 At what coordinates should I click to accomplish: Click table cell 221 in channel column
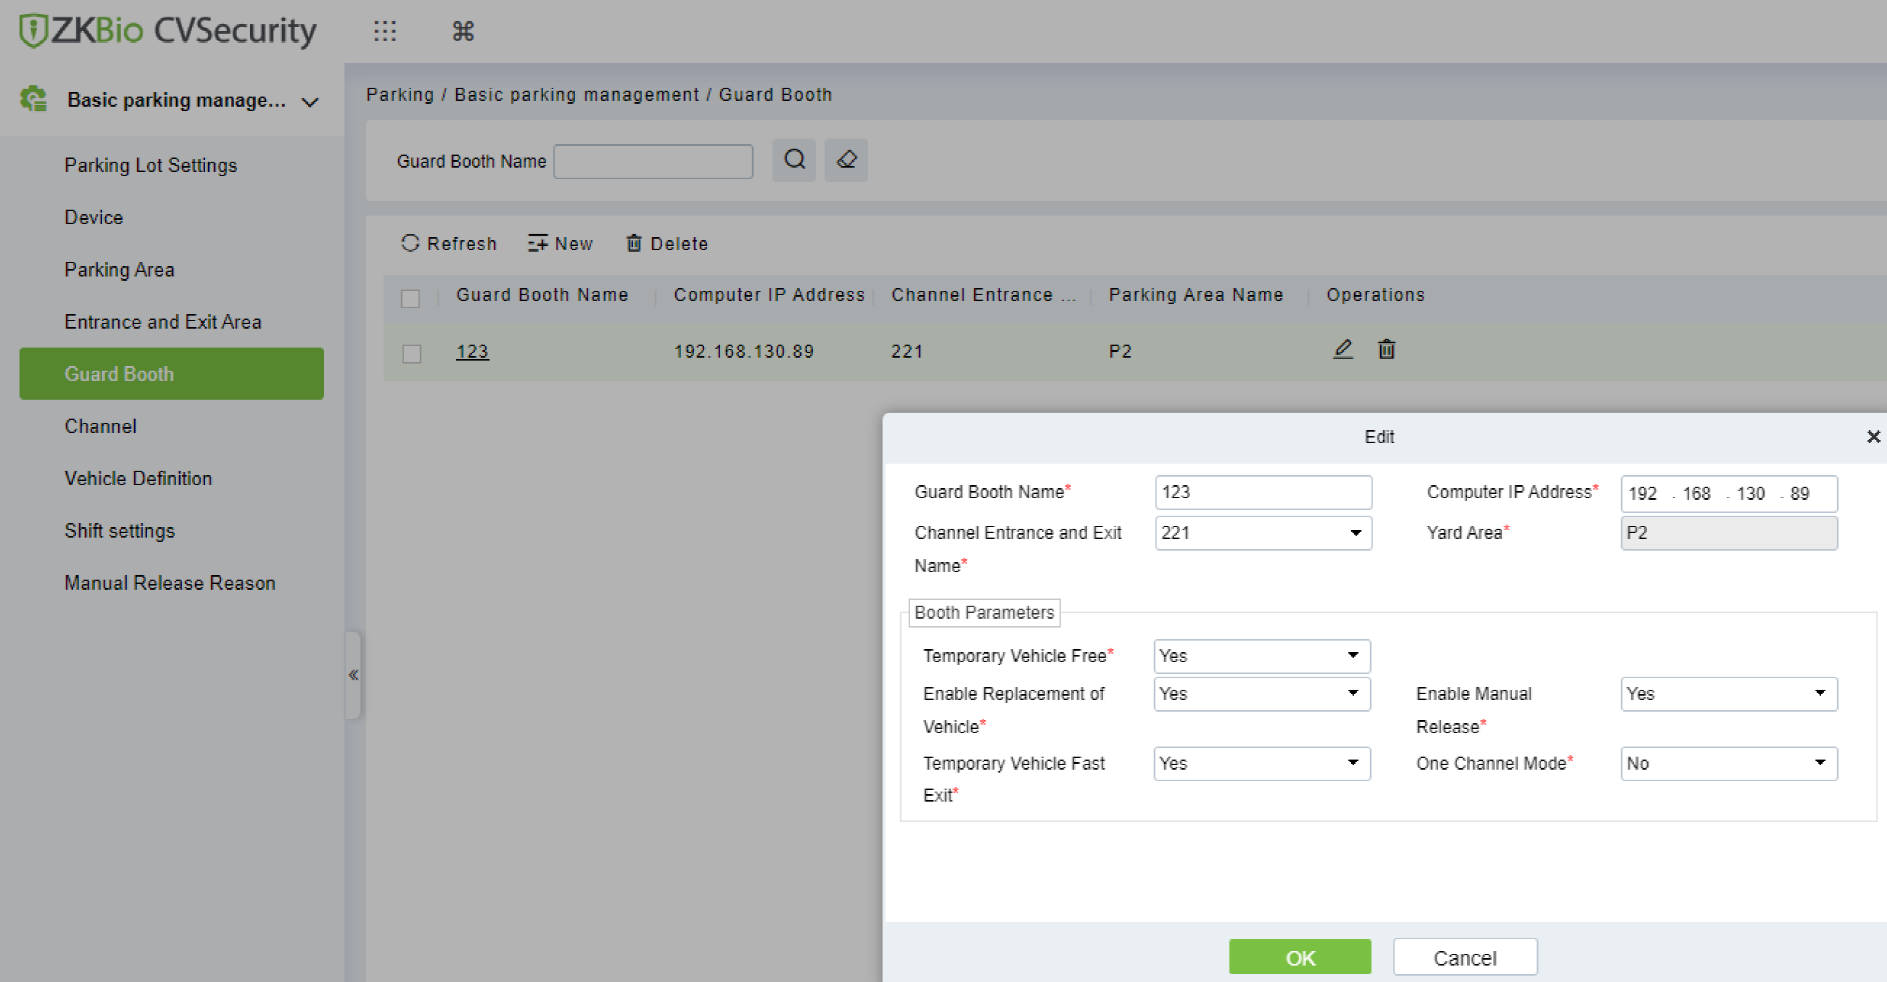pos(907,352)
